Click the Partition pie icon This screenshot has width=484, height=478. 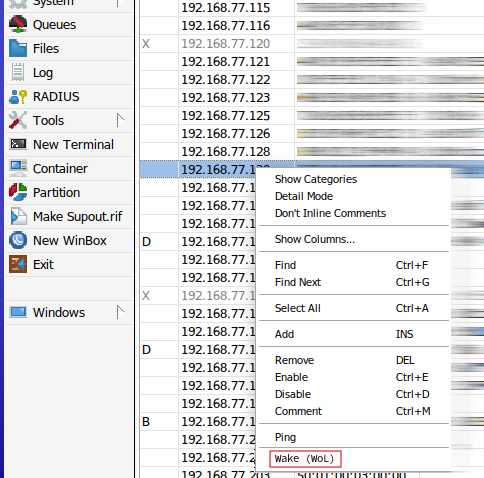point(18,192)
